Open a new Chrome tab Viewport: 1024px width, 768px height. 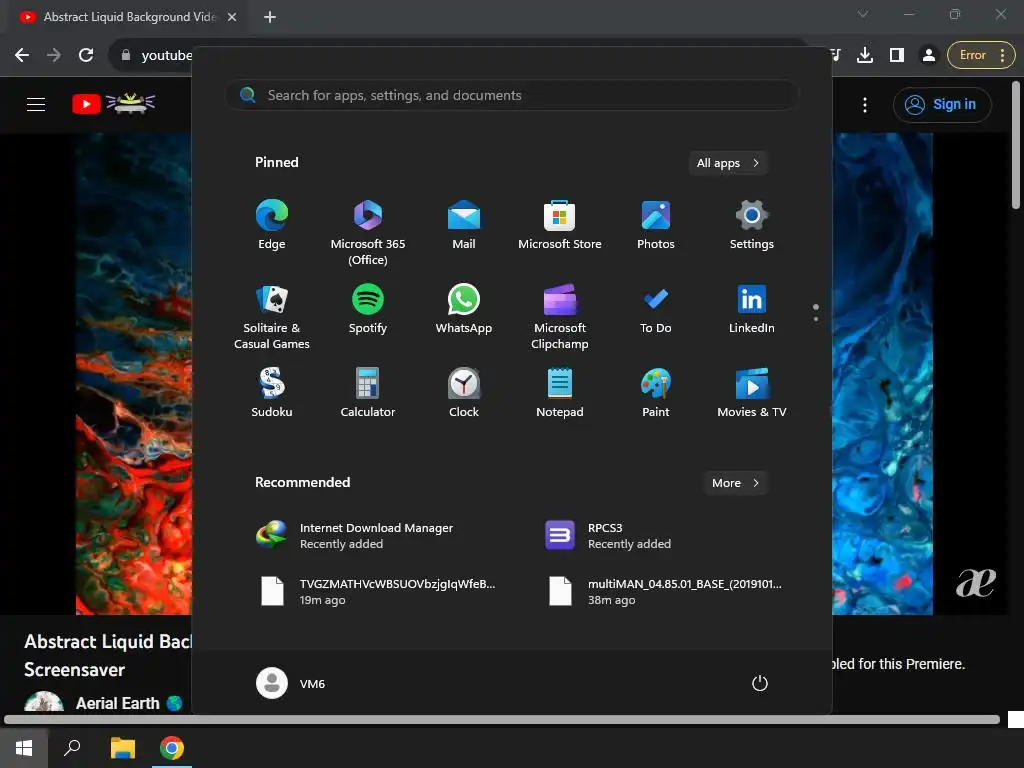coord(270,17)
